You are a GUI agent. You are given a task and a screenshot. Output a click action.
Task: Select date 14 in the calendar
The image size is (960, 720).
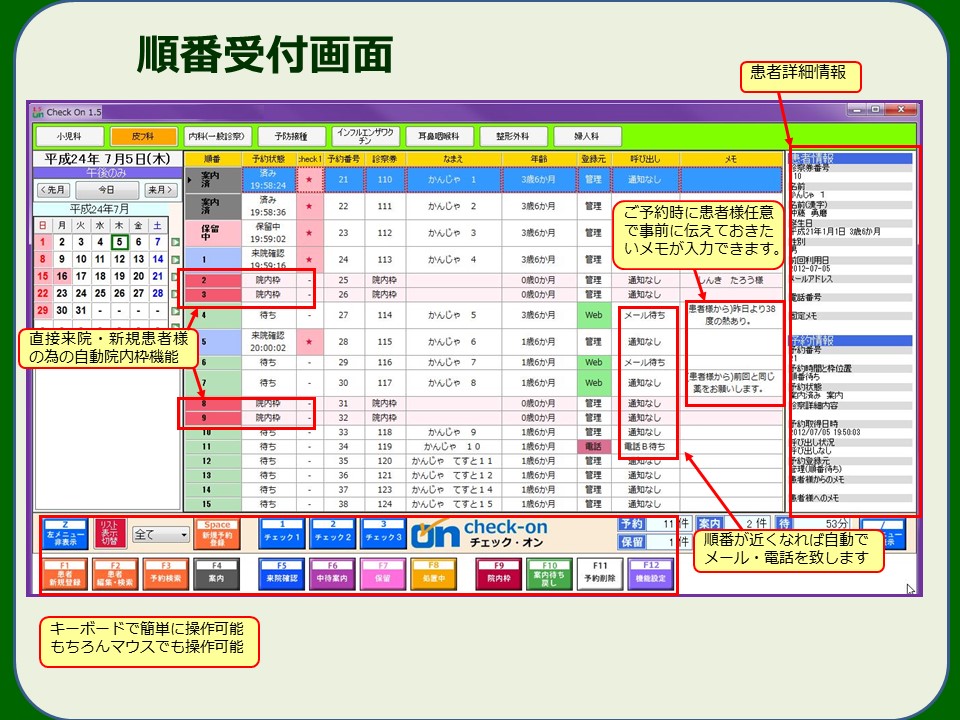(x=158, y=259)
